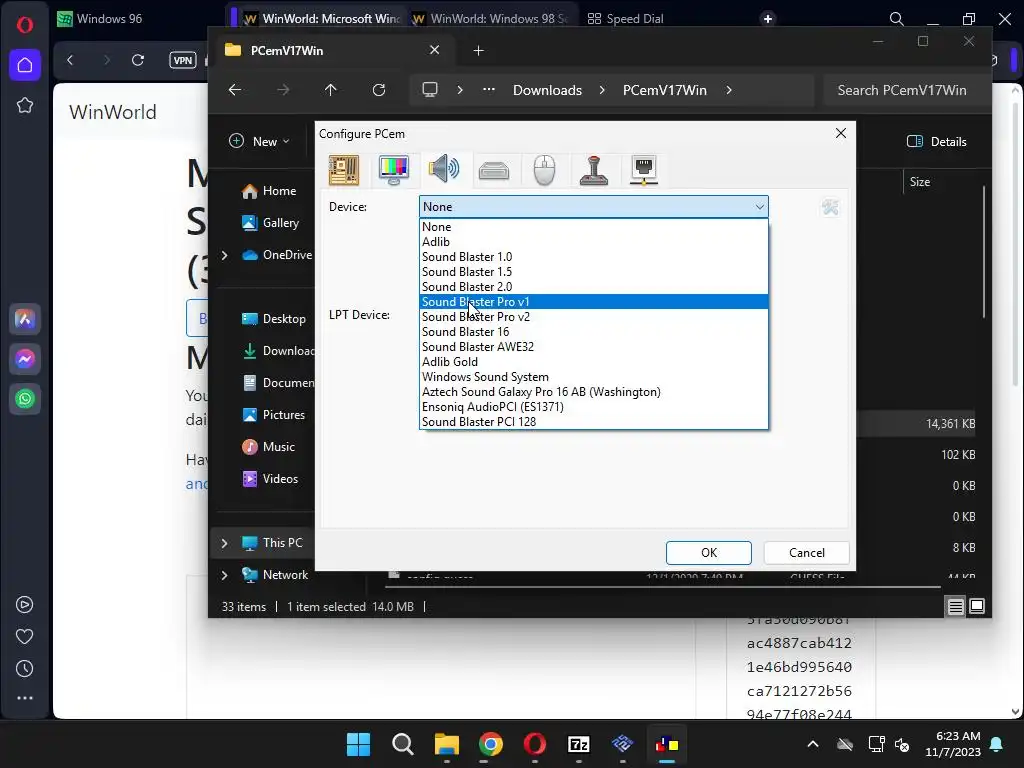
Task: Pick Aztech Sound Galaxy Pro 16 AB
Action: tap(594, 392)
